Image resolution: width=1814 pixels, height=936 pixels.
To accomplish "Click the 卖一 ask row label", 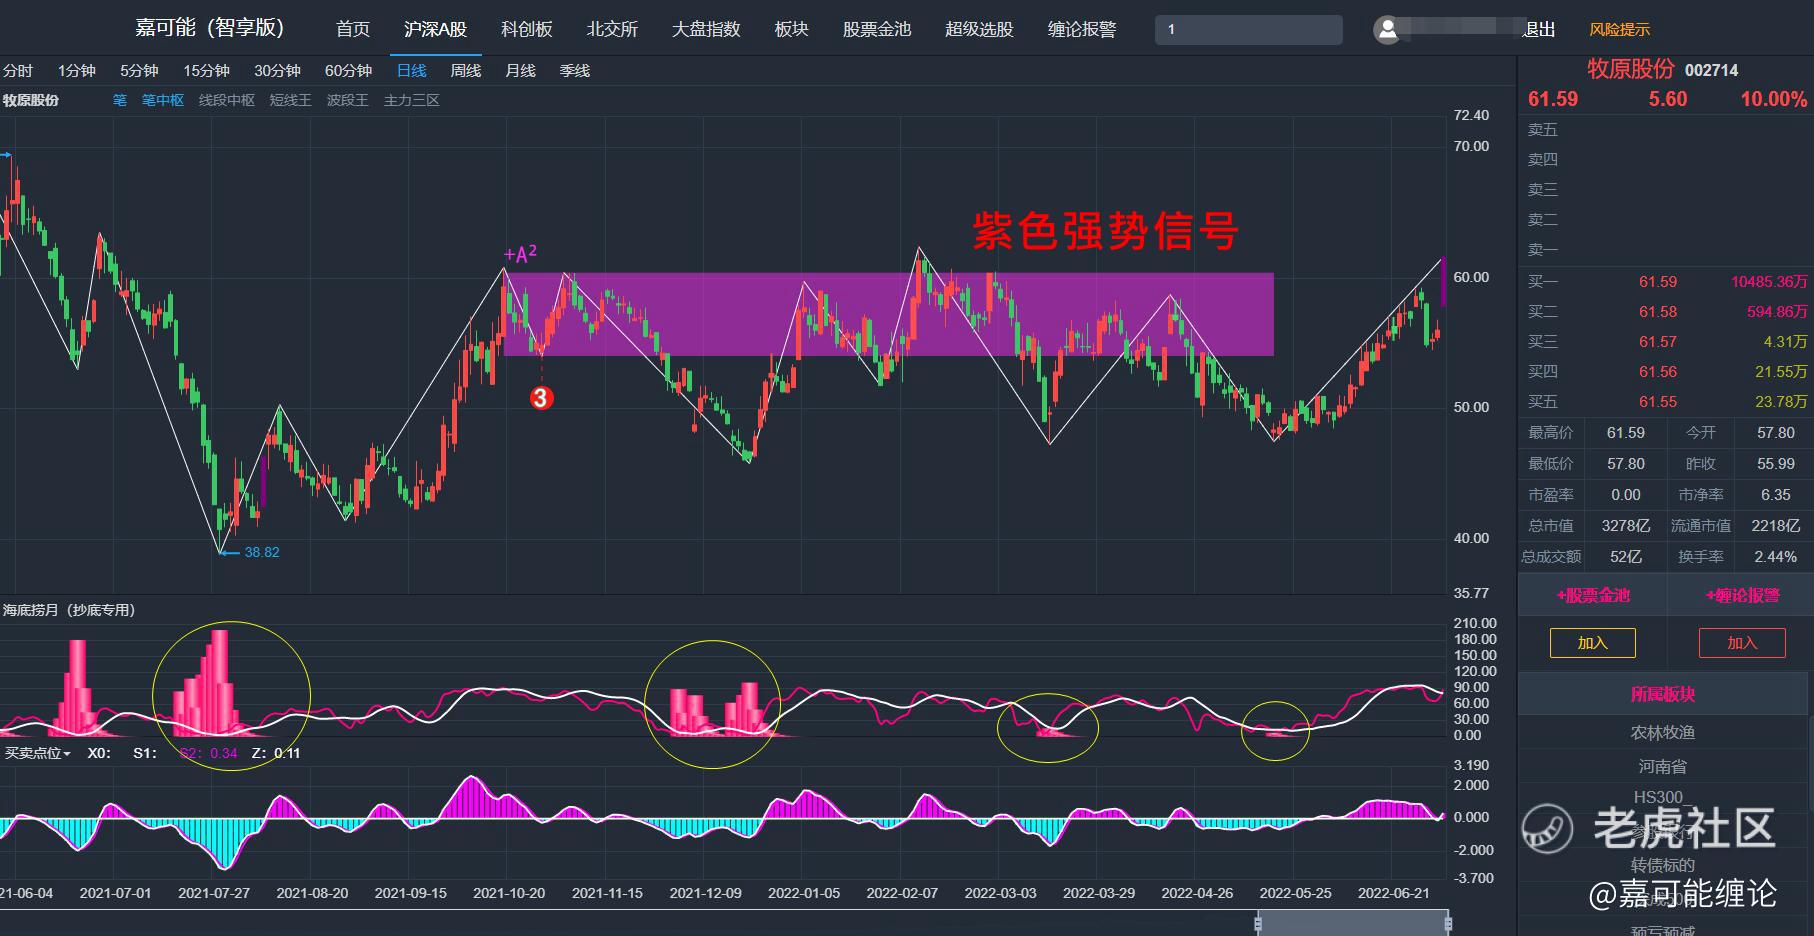I will point(1543,250).
